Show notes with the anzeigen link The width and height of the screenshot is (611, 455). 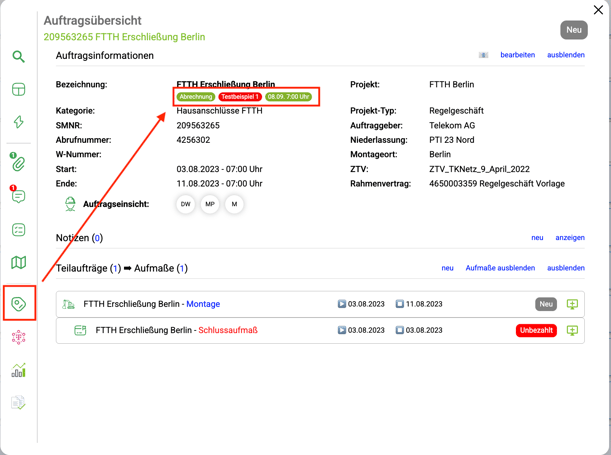(x=569, y=238)
